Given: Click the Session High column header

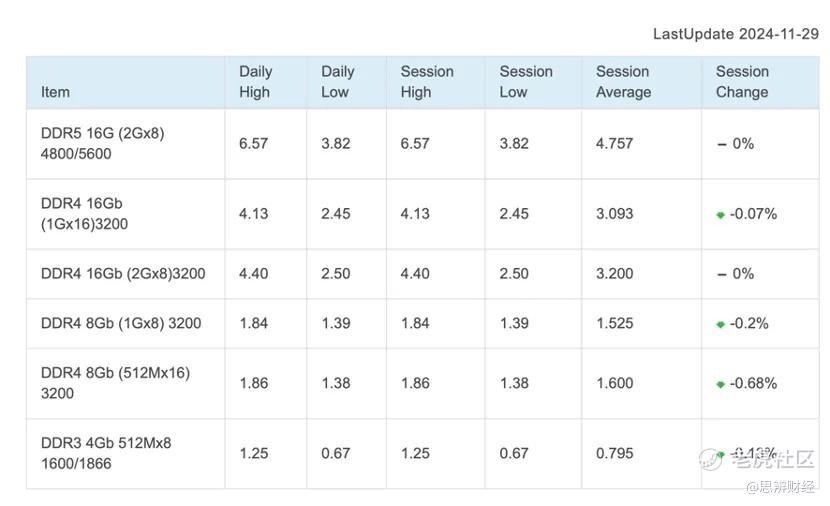Looking at the screenshot, I should (x=427, y=82).
